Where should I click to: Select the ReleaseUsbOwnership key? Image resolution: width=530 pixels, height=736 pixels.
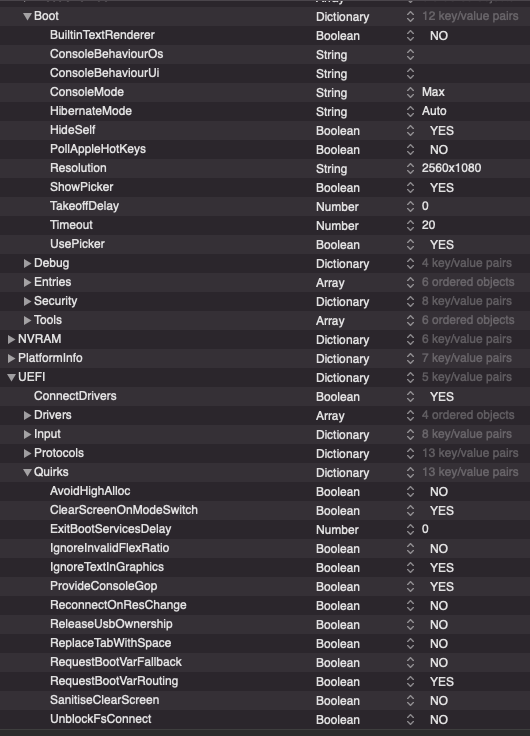point(111,624)
